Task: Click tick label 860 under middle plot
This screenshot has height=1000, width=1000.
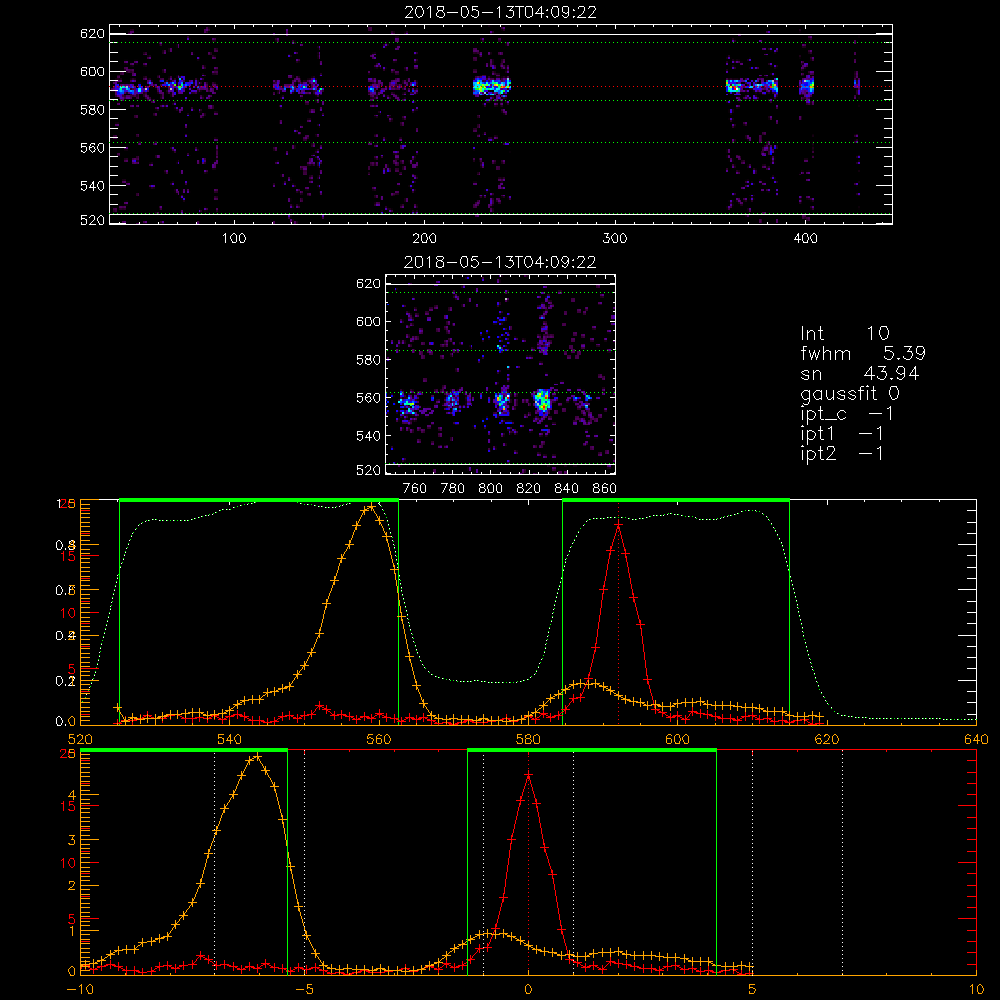Action: [605, 489]
